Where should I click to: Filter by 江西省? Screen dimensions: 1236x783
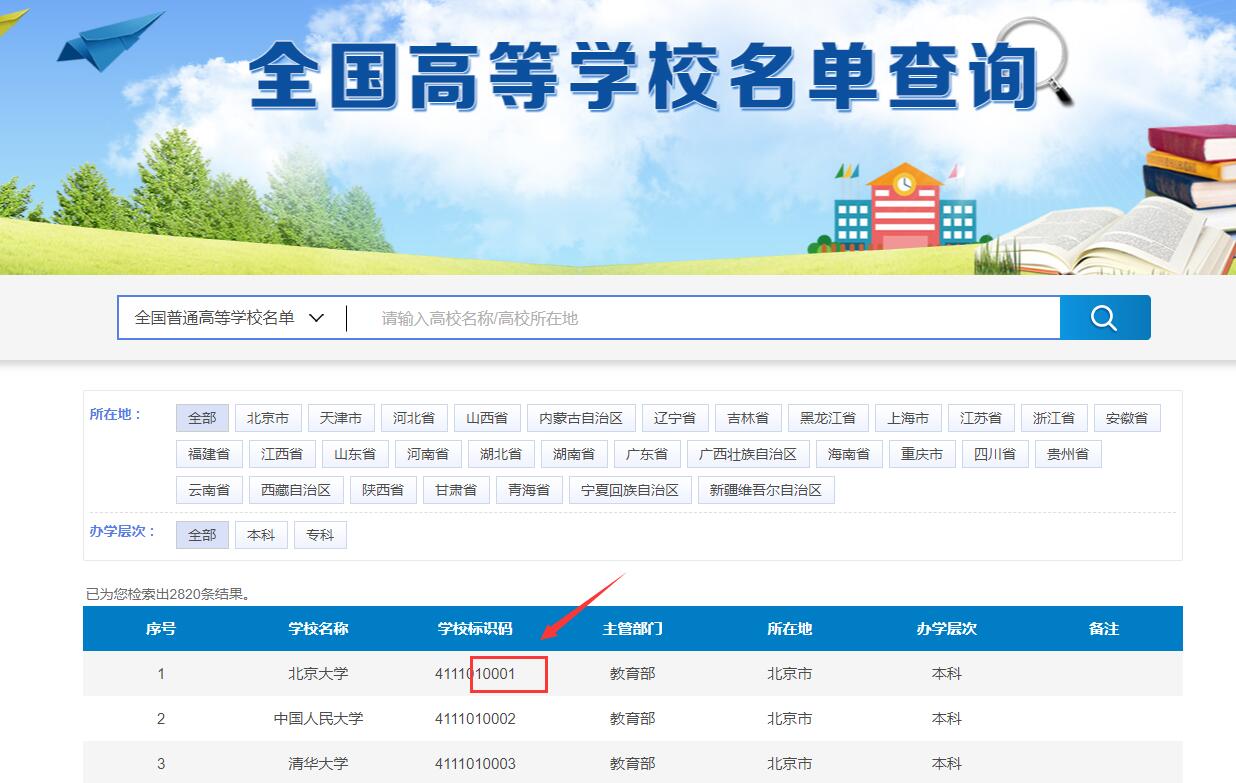(282, 454)
